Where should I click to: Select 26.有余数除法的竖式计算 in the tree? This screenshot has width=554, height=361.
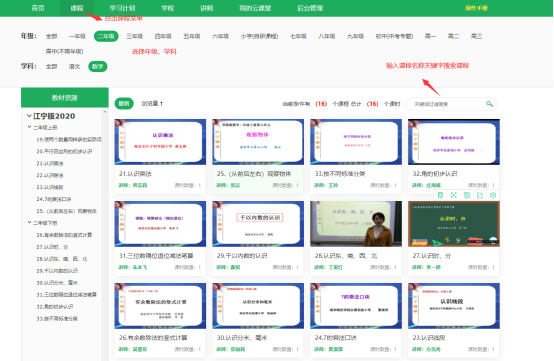click(64, 235)
